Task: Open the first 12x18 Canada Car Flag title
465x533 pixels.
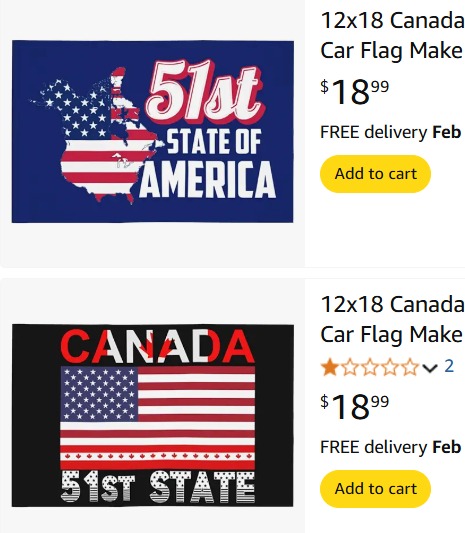Action: point(393,35)
